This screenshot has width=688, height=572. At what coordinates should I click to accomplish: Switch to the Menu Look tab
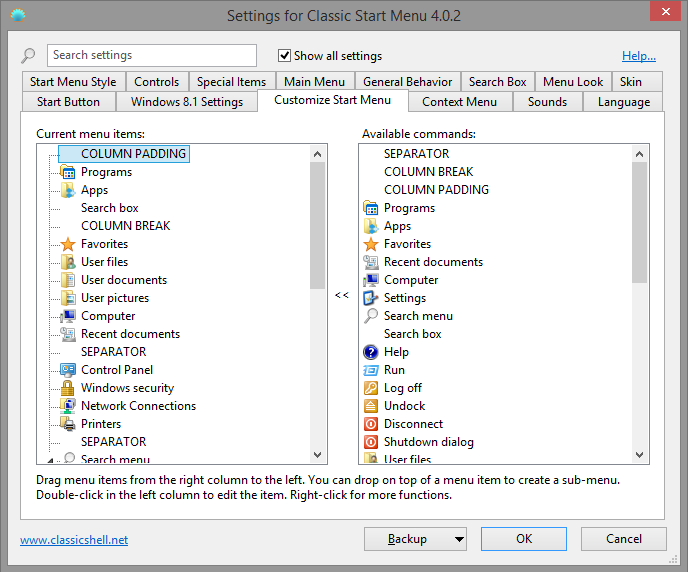pos(573,82)
